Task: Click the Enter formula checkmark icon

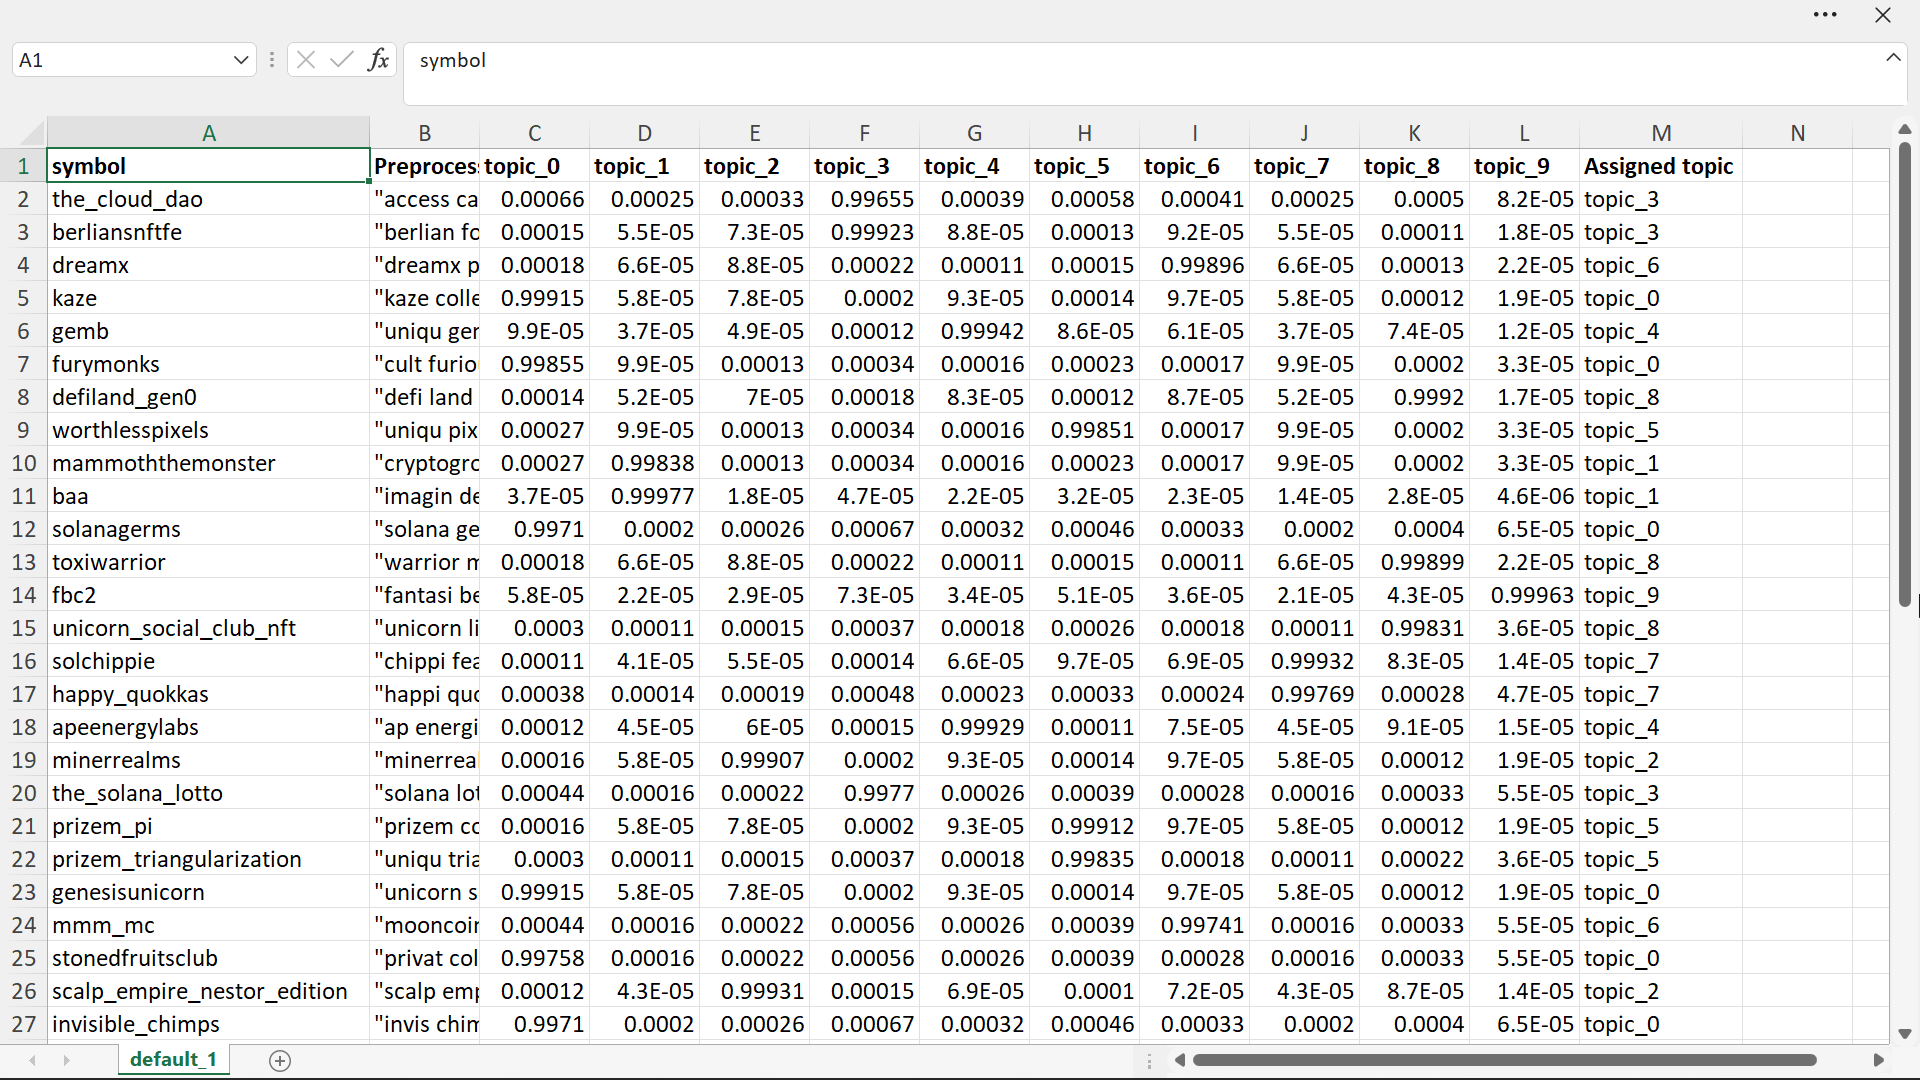Action: tap(342, 60)
